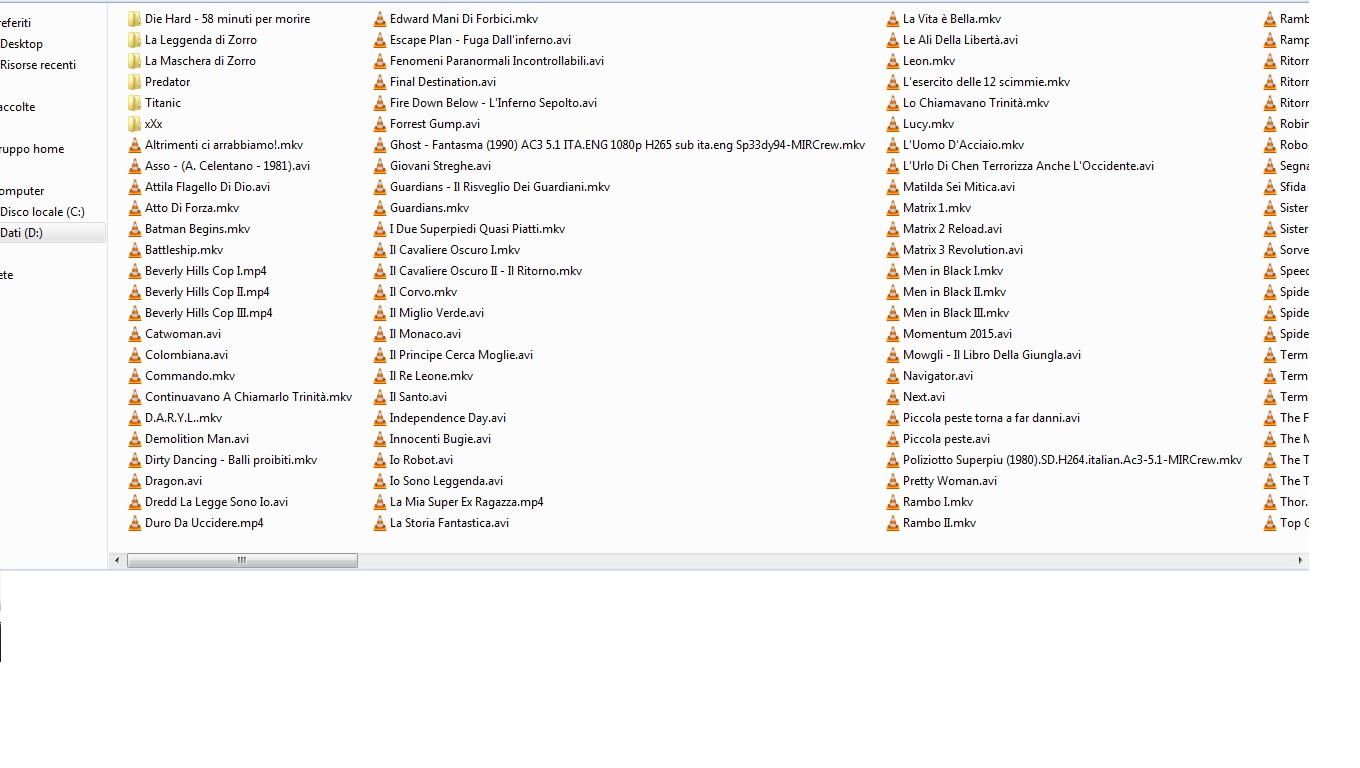The height and width of the screenshot is (768, 1360).
Task: Select Attila Flagello Di Dio.avi
Action: click(207, 187)
